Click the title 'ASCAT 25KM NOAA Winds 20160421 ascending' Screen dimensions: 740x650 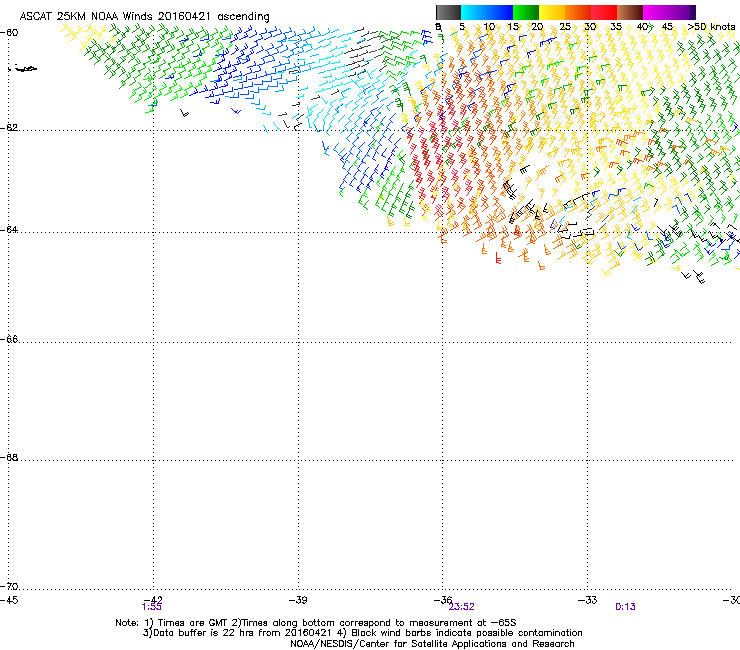click(144, 17)
